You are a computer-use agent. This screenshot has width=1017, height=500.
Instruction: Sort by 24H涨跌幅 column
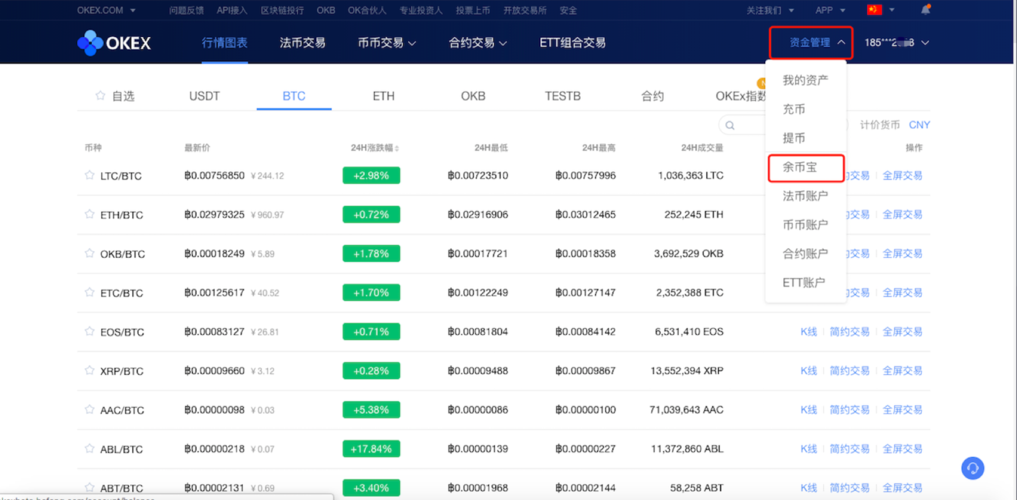pyautogui.click(x=375, y=148)
